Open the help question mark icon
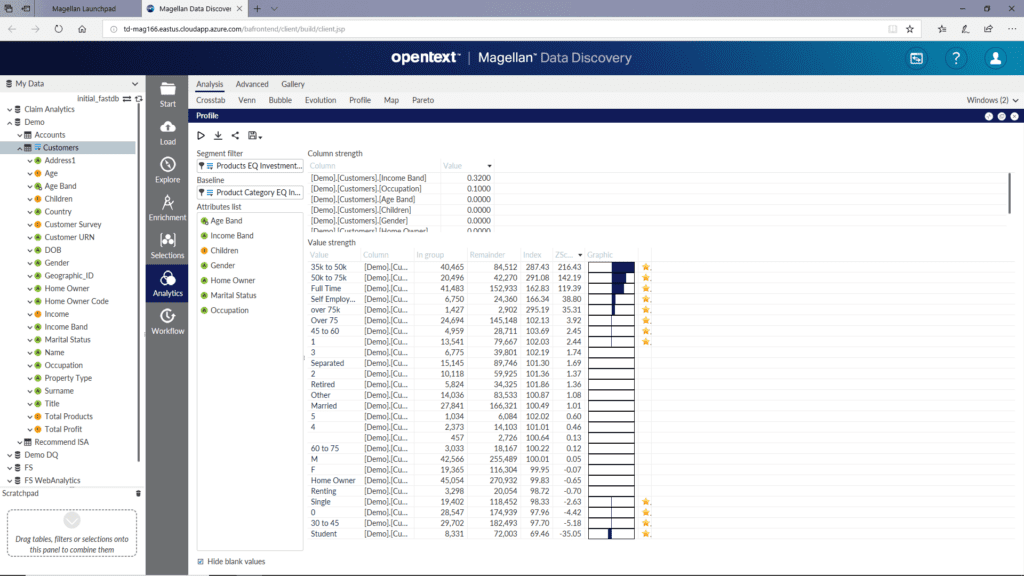This screenshot has width=1024, height=576. click(x=956, y=58)
